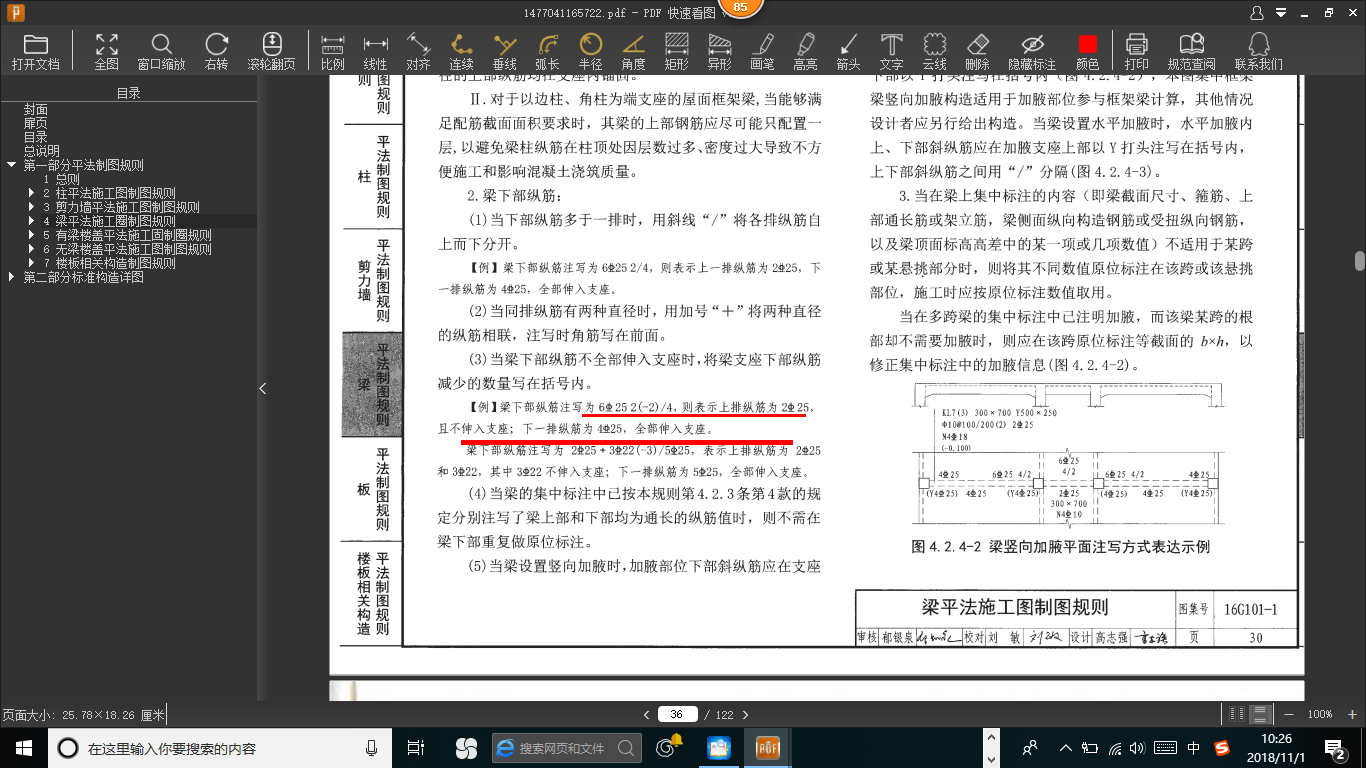1366x768 pixels.
Task: Print the document with 打印
Action: 1136,51
